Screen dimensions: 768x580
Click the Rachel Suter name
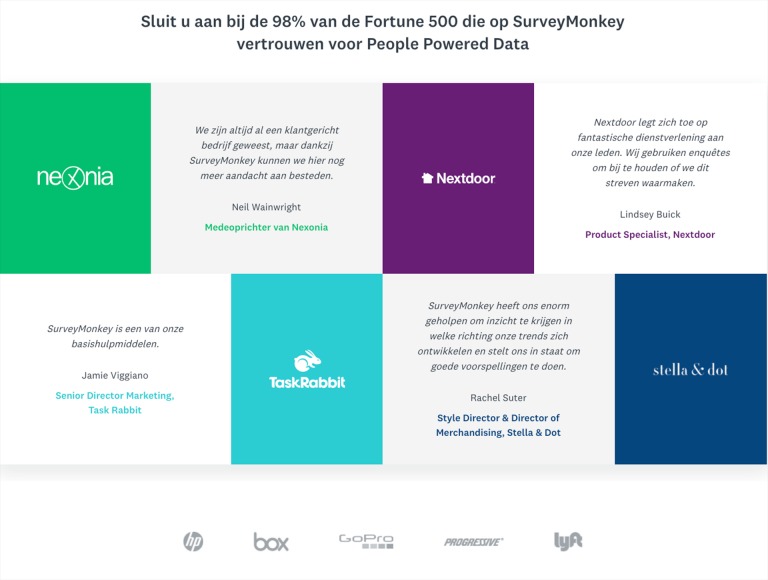pos(498,397)
